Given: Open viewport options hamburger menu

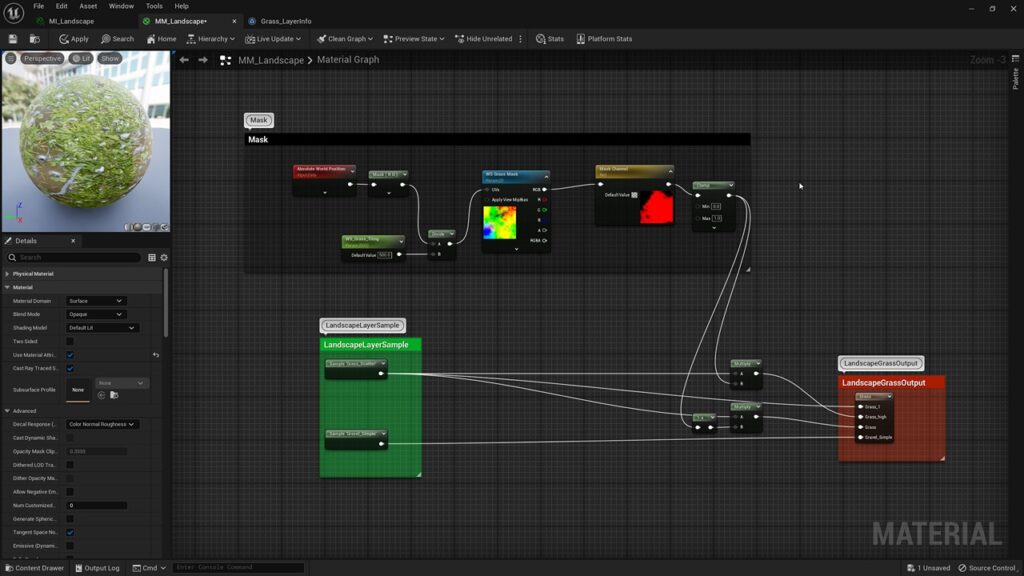Looking at the screenshot, I should point(11,58).
